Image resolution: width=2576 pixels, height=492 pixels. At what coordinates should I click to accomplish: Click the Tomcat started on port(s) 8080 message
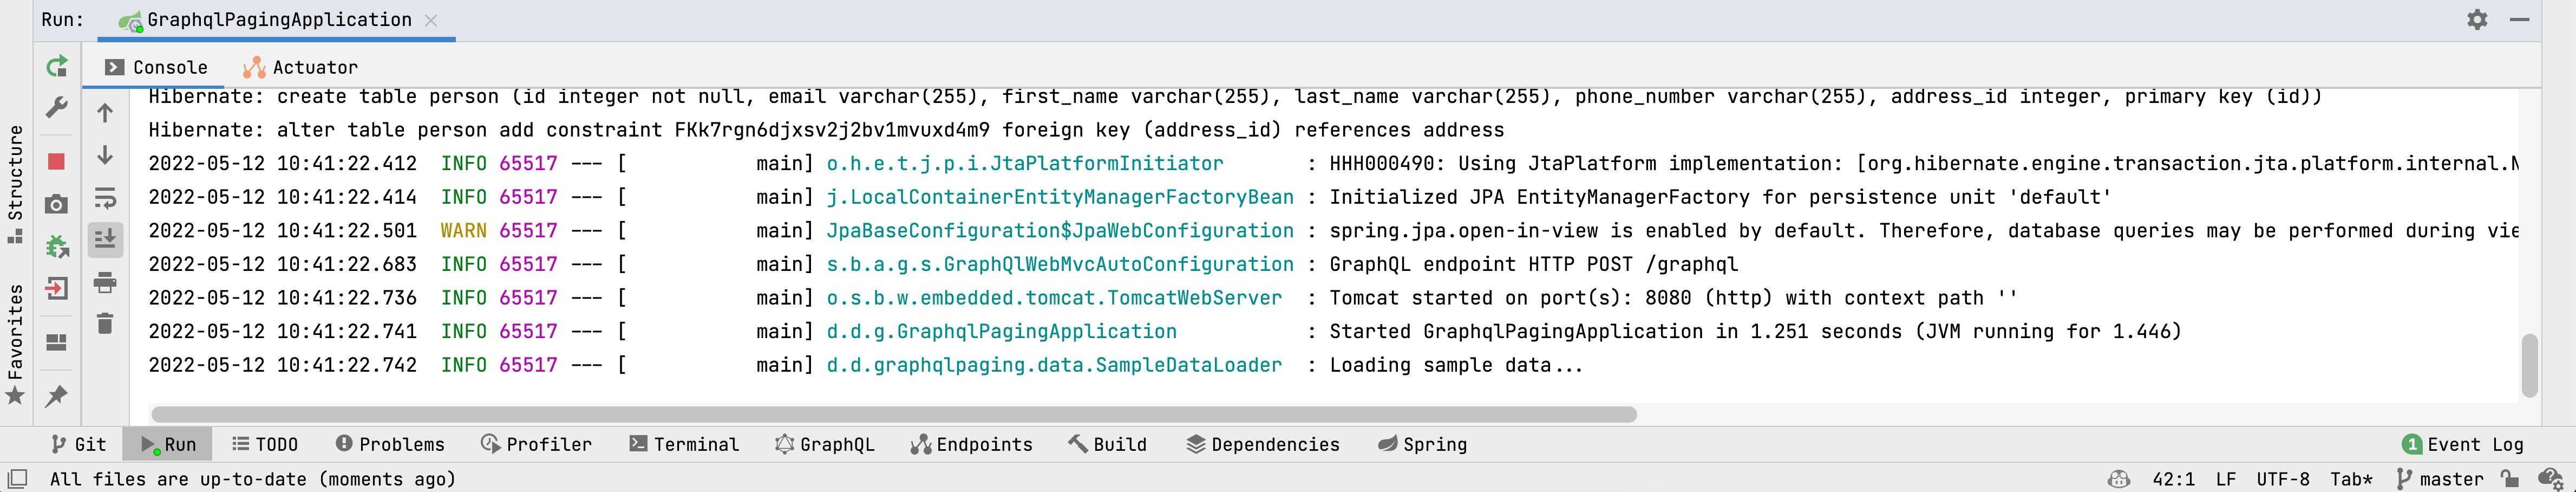click(1673, 297)
